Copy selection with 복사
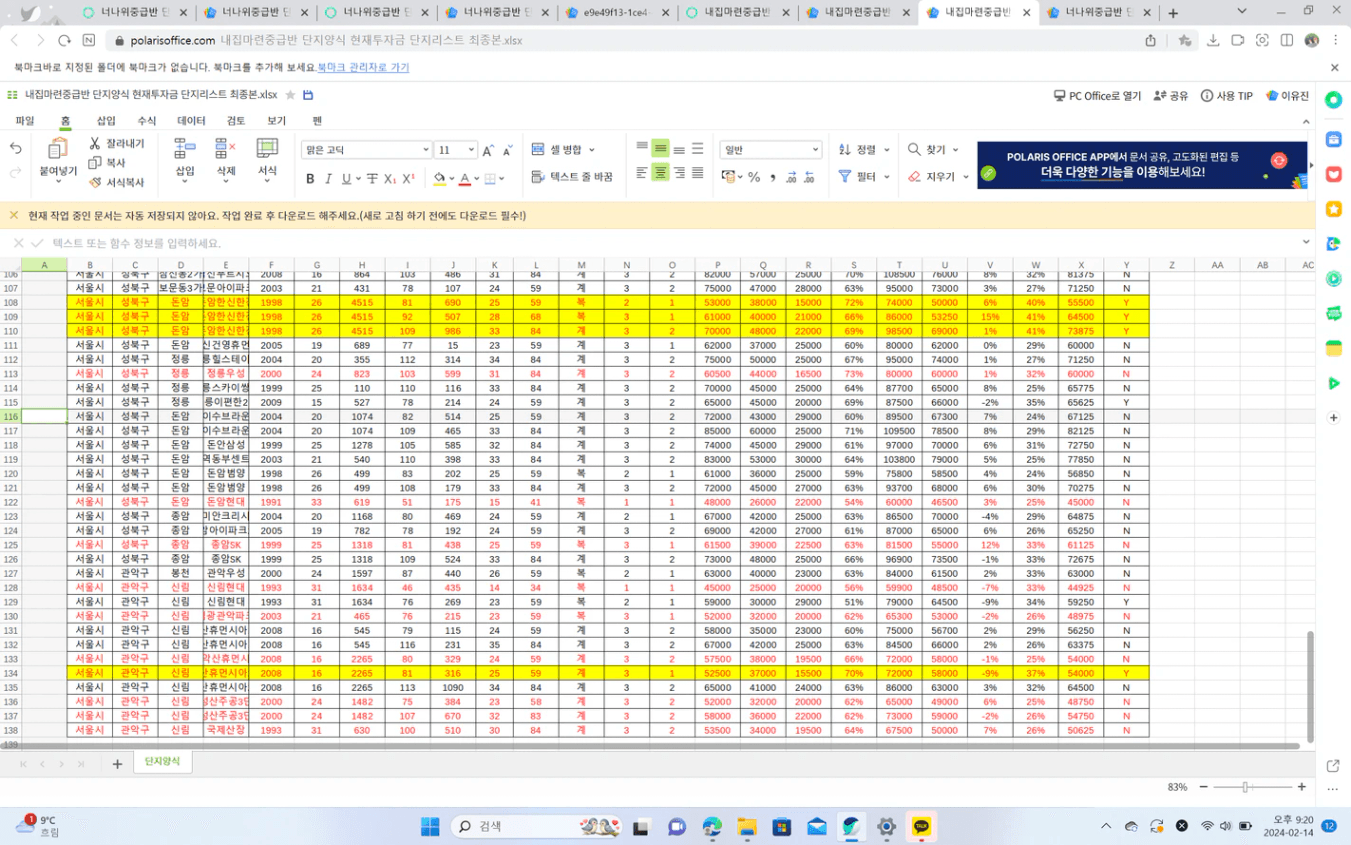Image resolution: width=1351 pixels, height=845 pixels. (108, 163)
